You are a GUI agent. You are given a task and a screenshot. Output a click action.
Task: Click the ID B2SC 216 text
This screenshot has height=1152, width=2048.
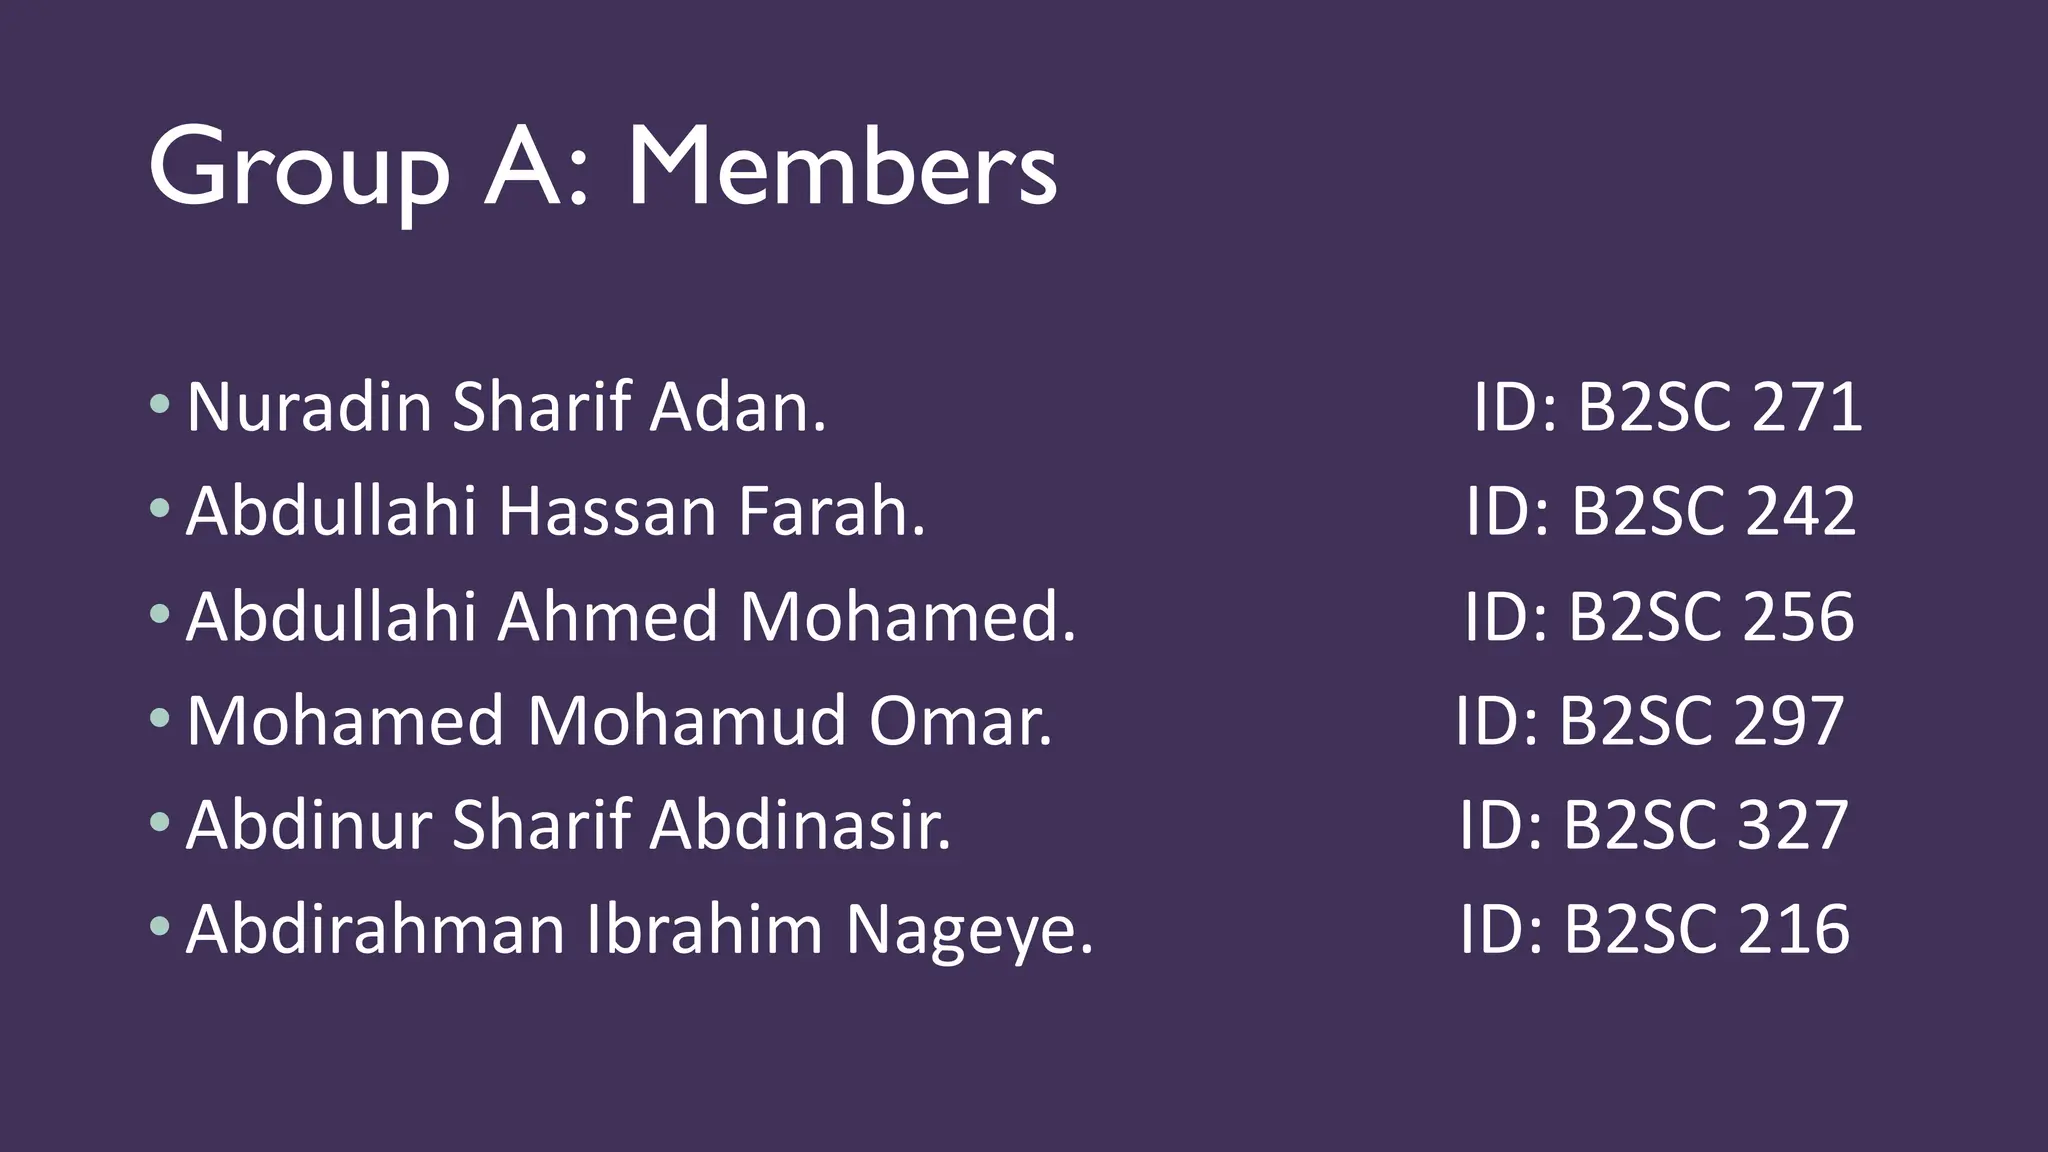1655,929
